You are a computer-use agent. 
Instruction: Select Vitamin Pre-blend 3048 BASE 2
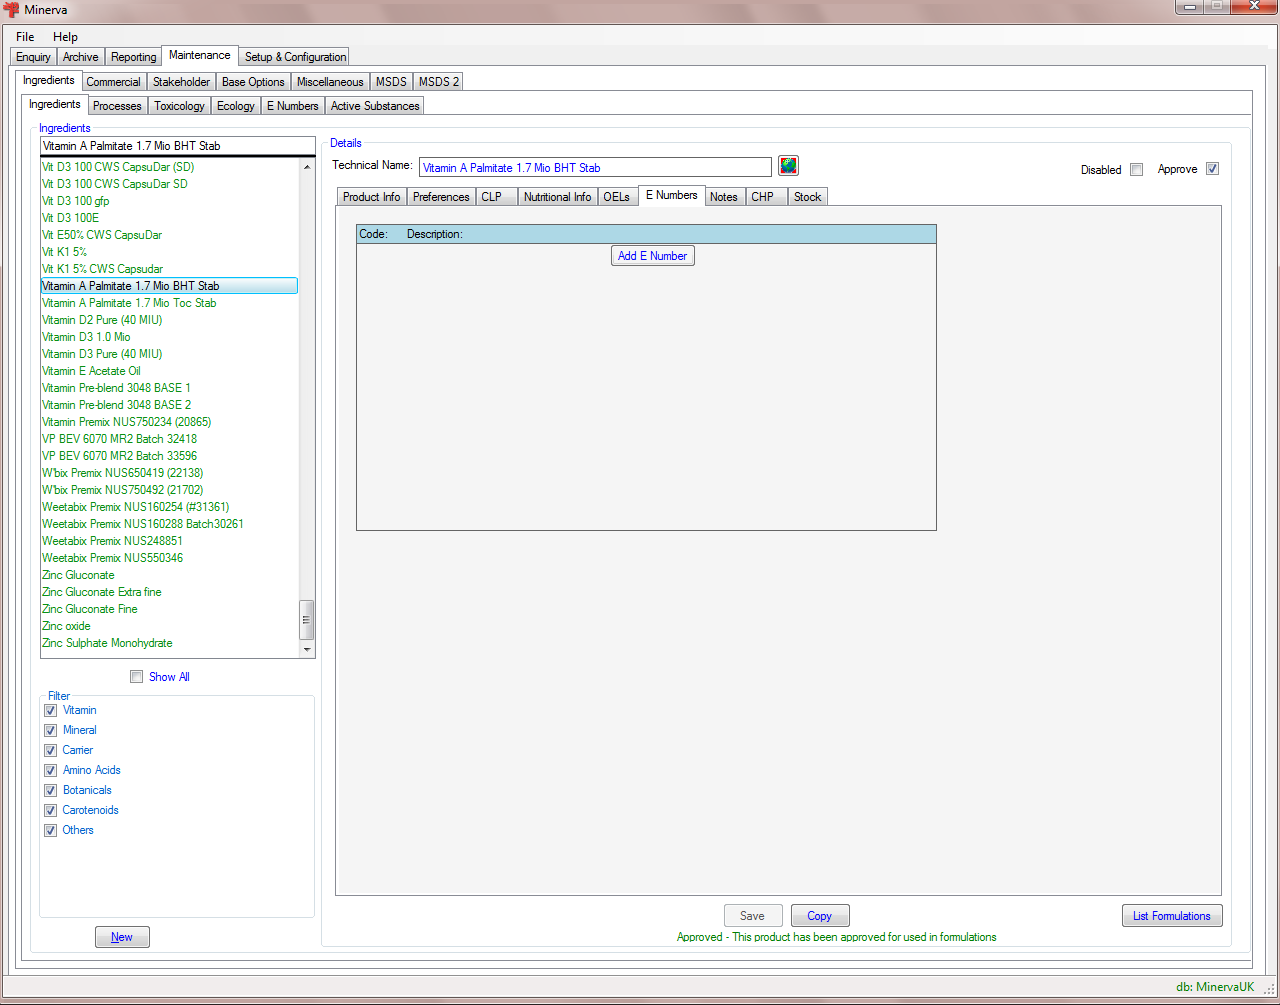pyautogui.click(x=116, y=405)
